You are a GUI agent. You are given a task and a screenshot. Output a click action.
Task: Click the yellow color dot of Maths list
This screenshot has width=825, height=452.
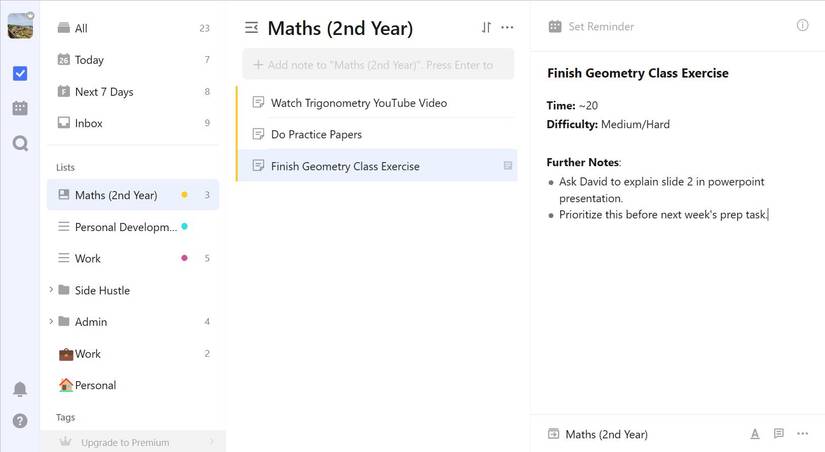pyautogui.click(x=184, y=195)
